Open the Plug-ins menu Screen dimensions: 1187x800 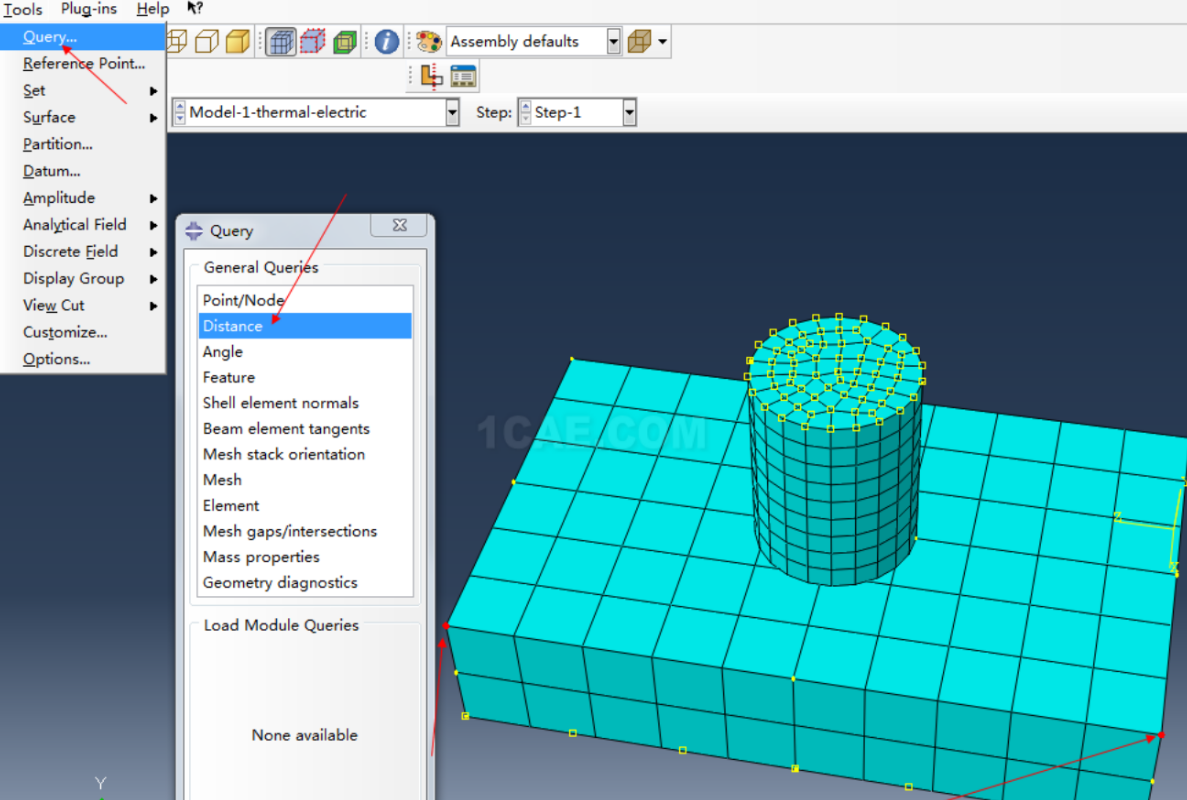pos(89,9)
